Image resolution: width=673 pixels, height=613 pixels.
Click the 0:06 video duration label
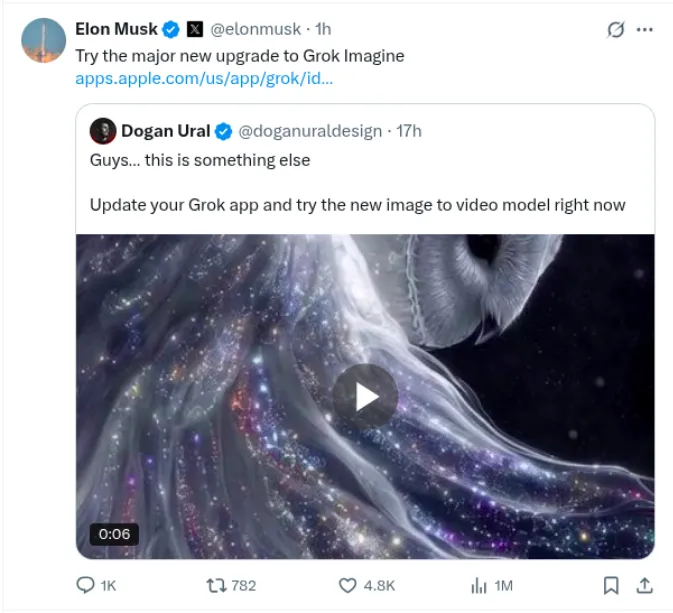pyautogui.click(x=115, y=534)
